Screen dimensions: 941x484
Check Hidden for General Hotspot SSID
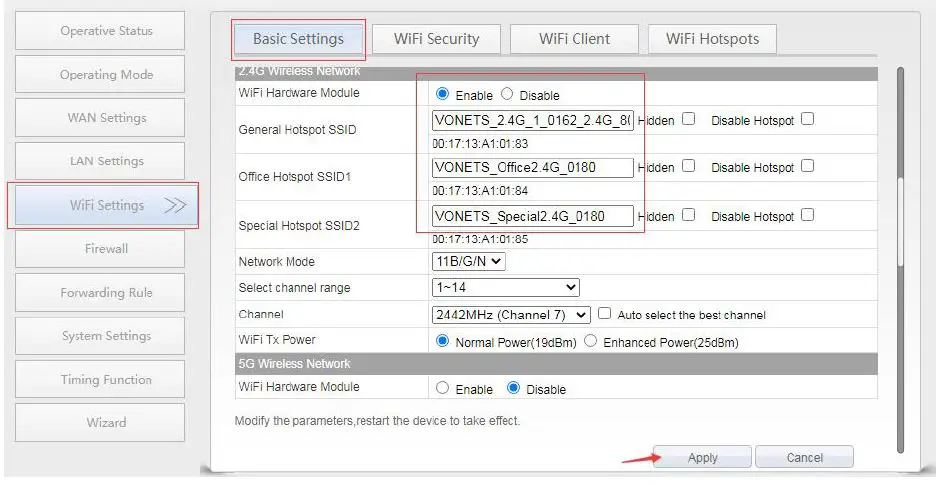point(689,119)
